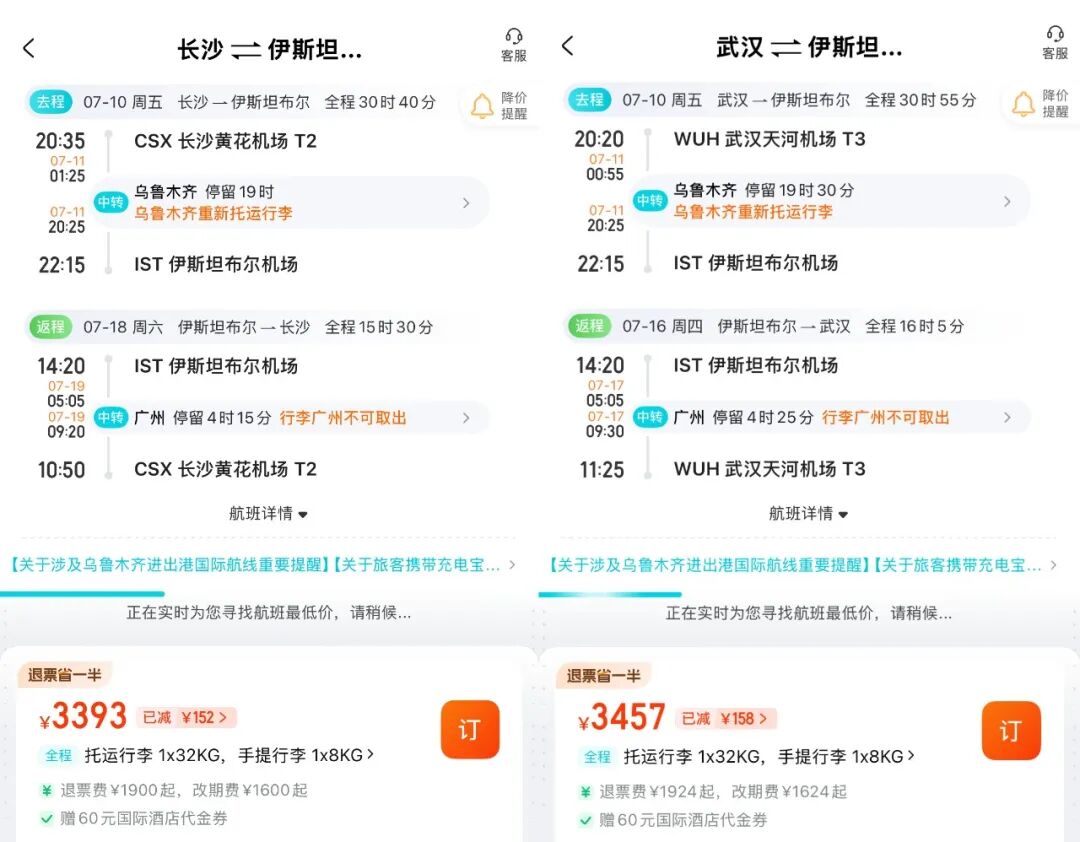1080x842 pixels.
Task: Tap 去程 tag on 长沙 itinerary
Action: (50, 102)
